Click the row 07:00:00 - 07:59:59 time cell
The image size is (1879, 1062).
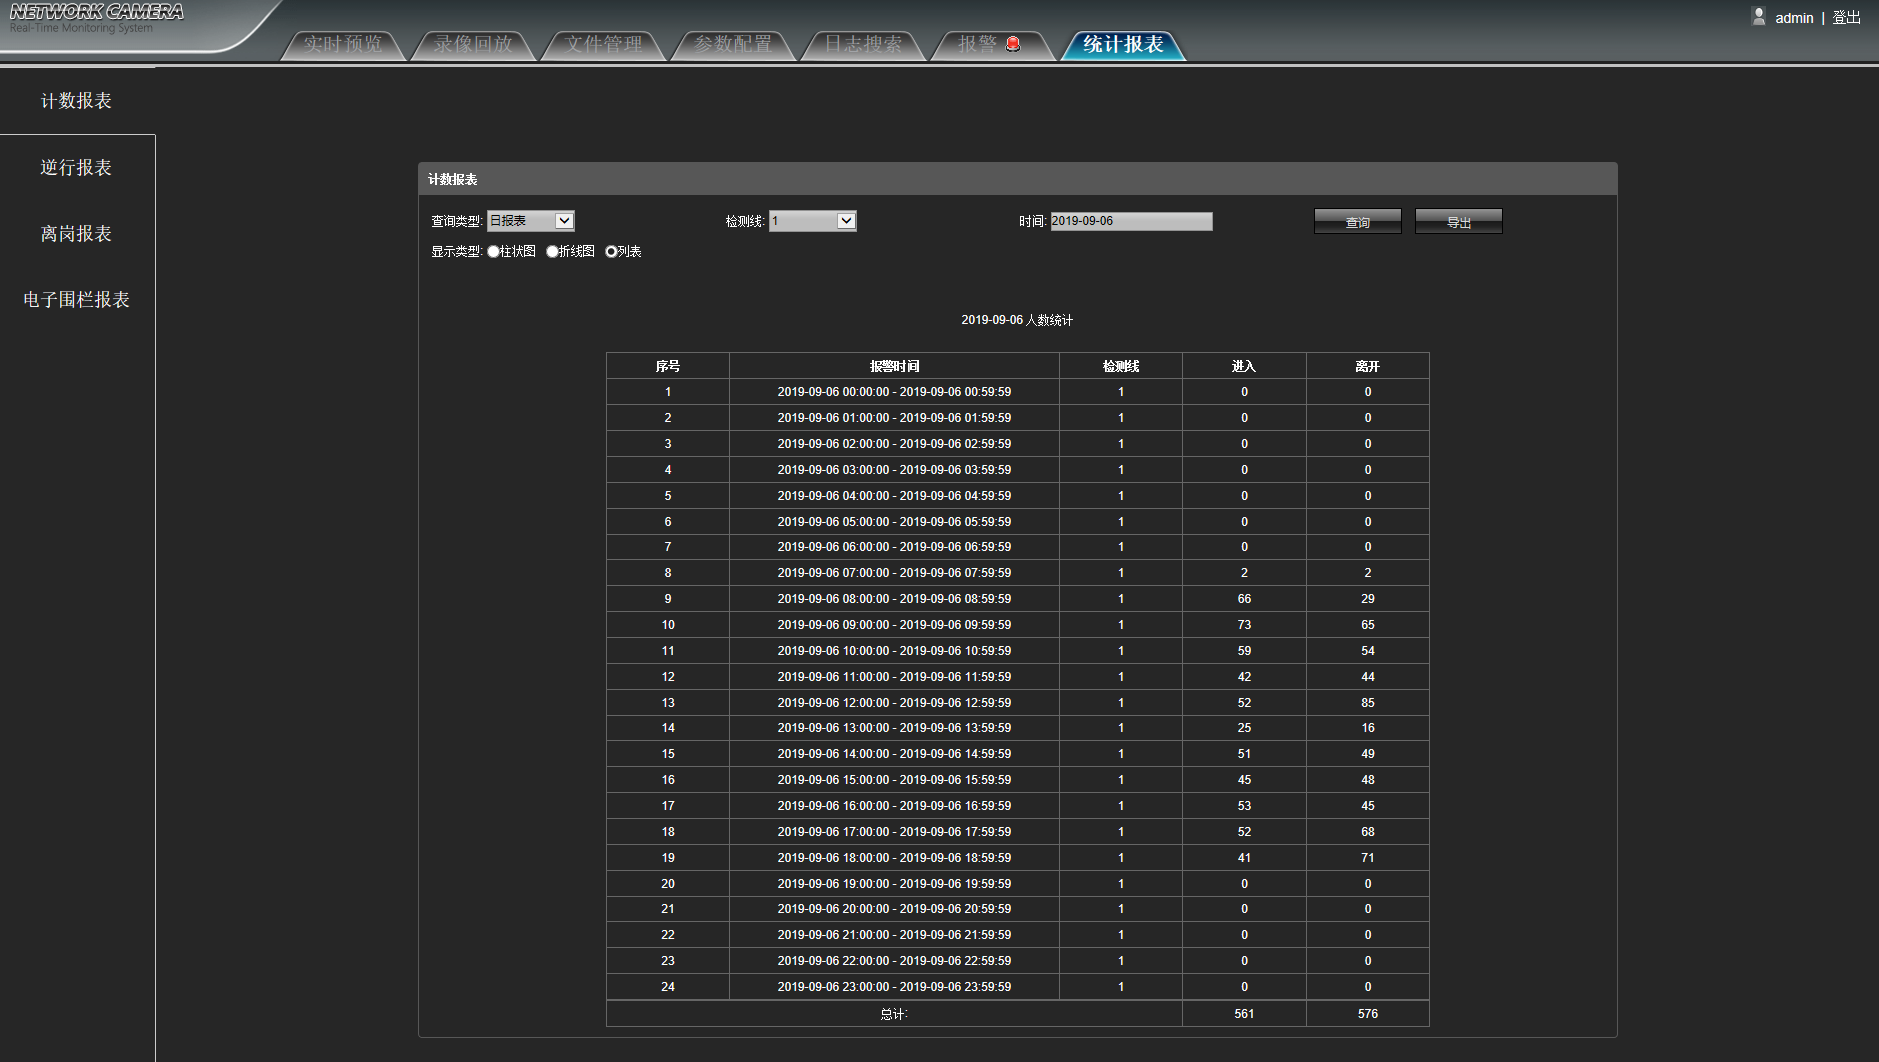tap(894, 573)
